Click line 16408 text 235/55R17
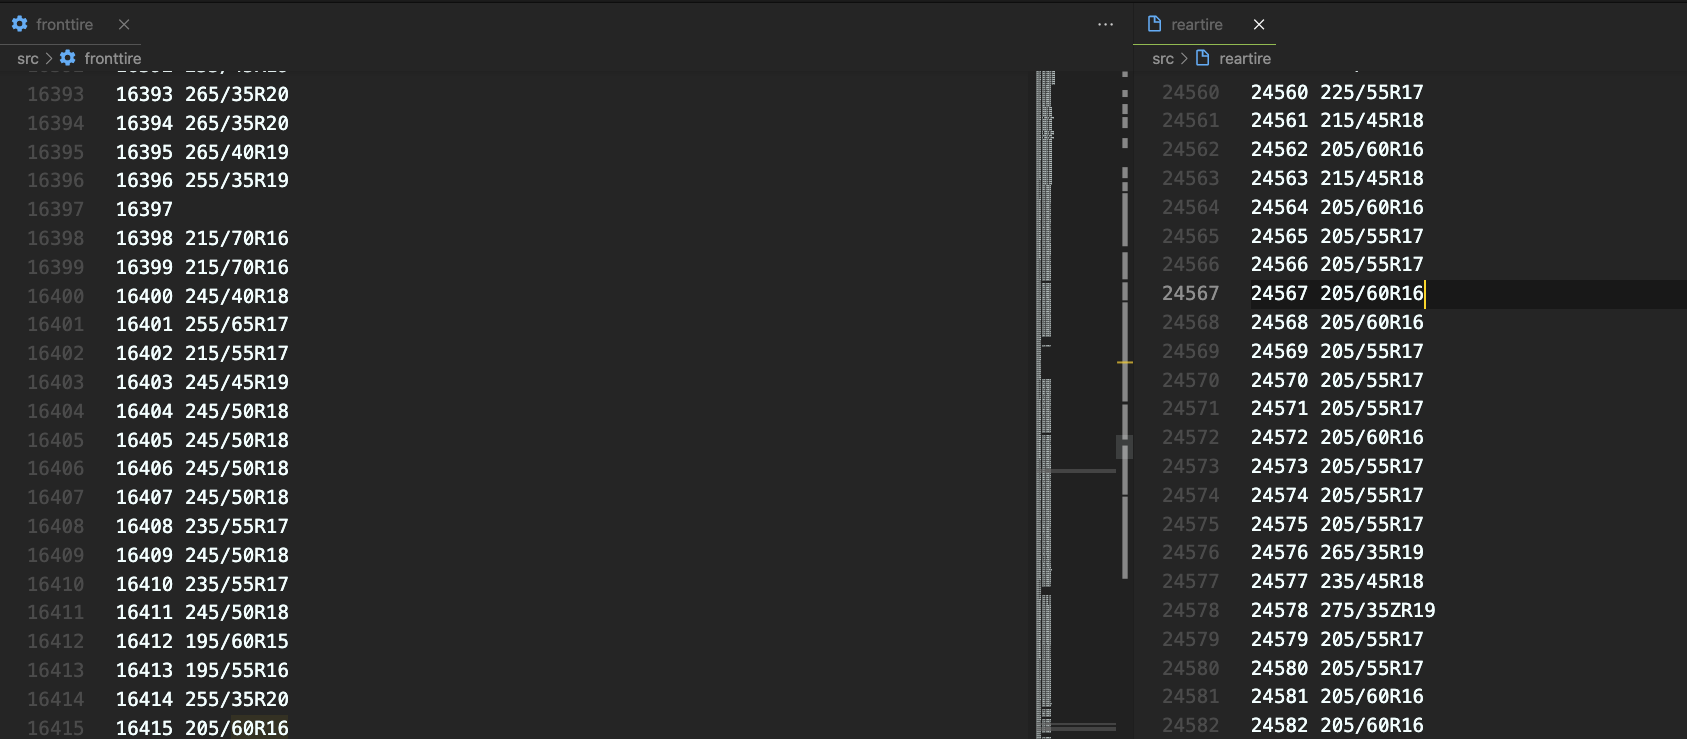The height and width of the screenshot is (739, 1687). tap(237, 526)
